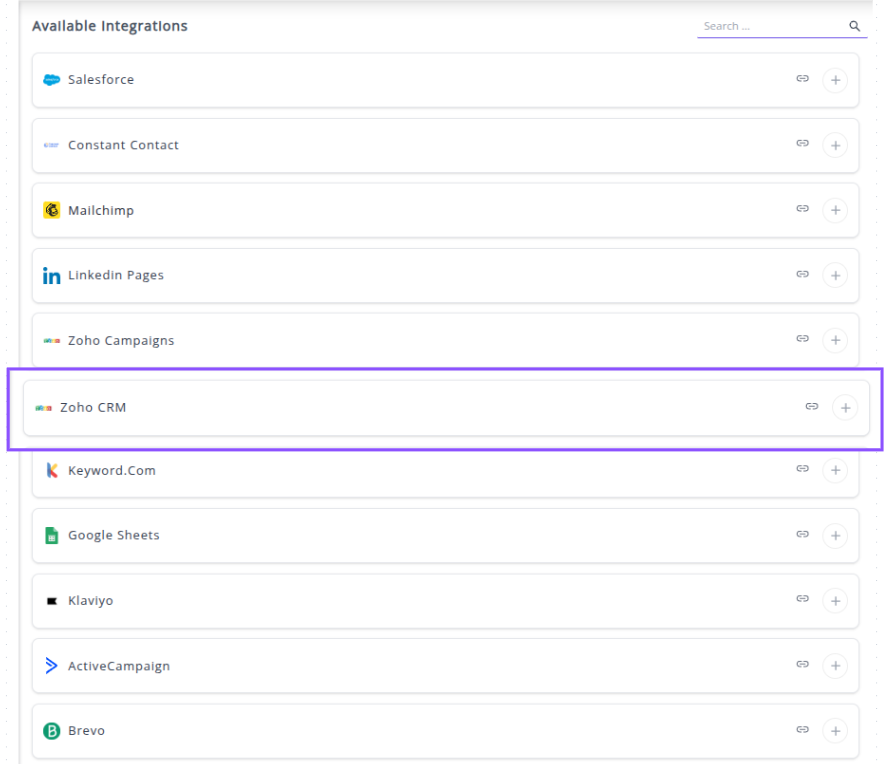Click the plus icon for Keyword.Com
Screen dimensions: 886x764
coord(835,470)
